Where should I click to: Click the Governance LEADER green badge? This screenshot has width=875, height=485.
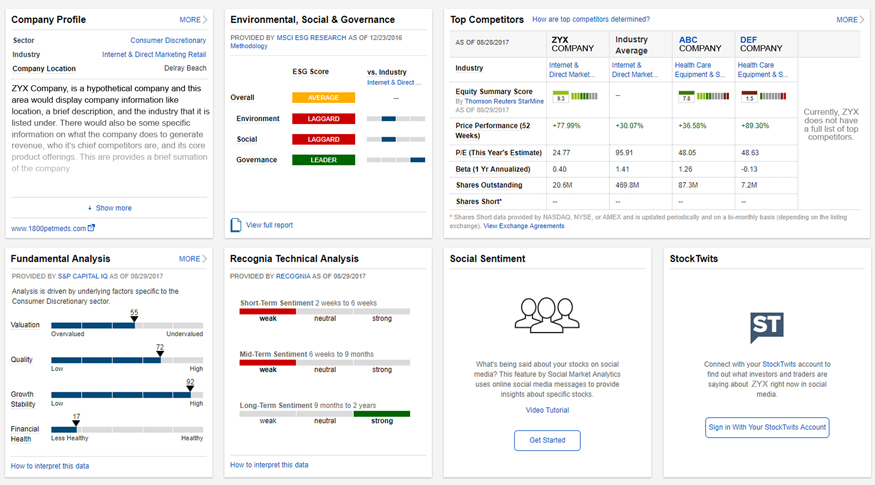pyautogui.click(x=323, y=160)
